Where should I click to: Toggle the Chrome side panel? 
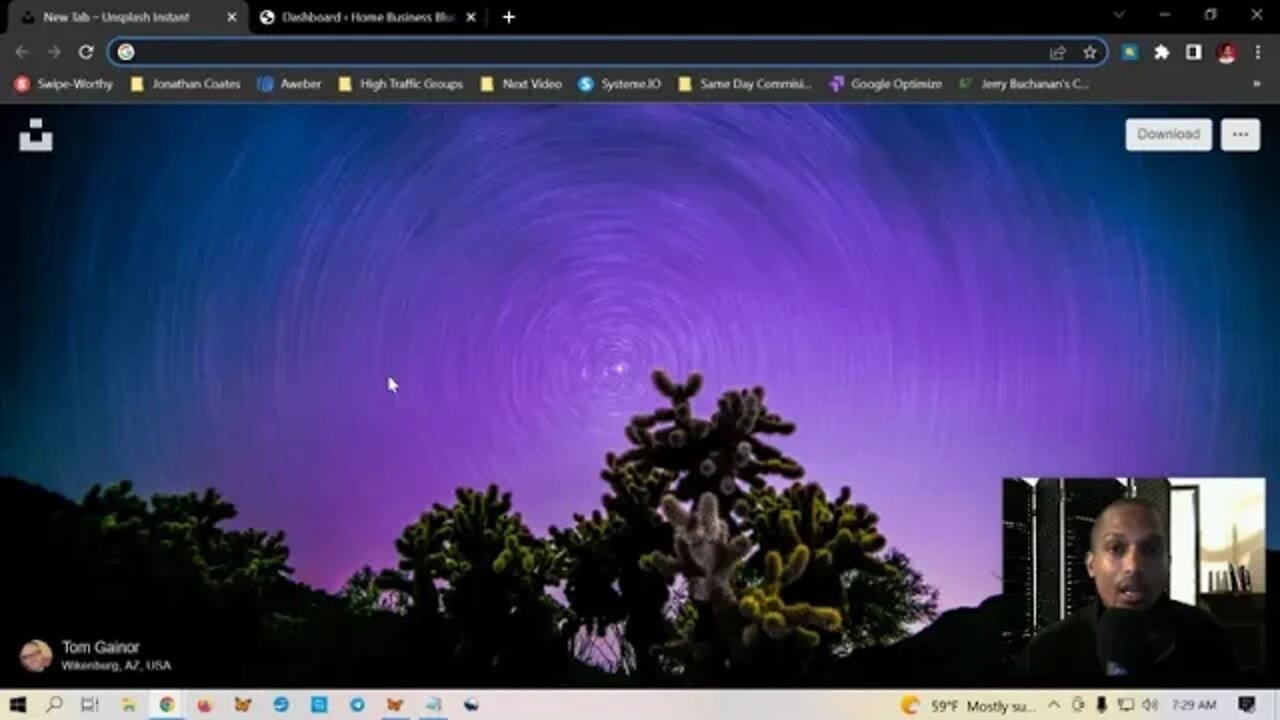tap(1194, 52)
